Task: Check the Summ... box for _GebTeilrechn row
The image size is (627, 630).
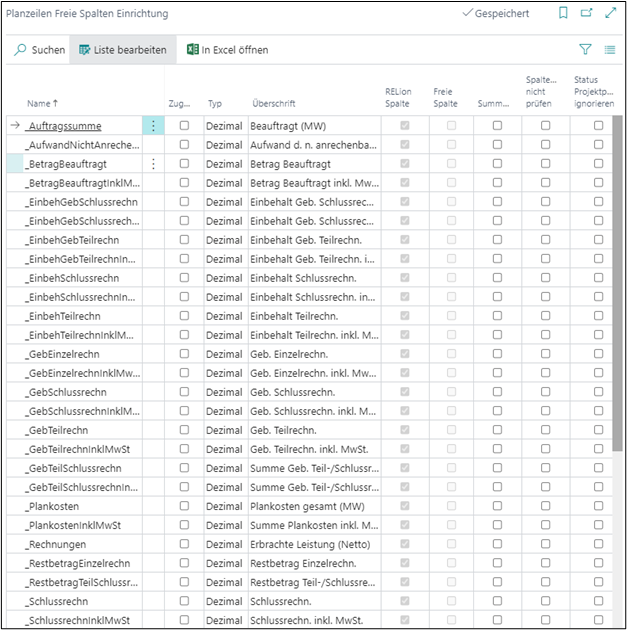Action: [x=498, y=430]
